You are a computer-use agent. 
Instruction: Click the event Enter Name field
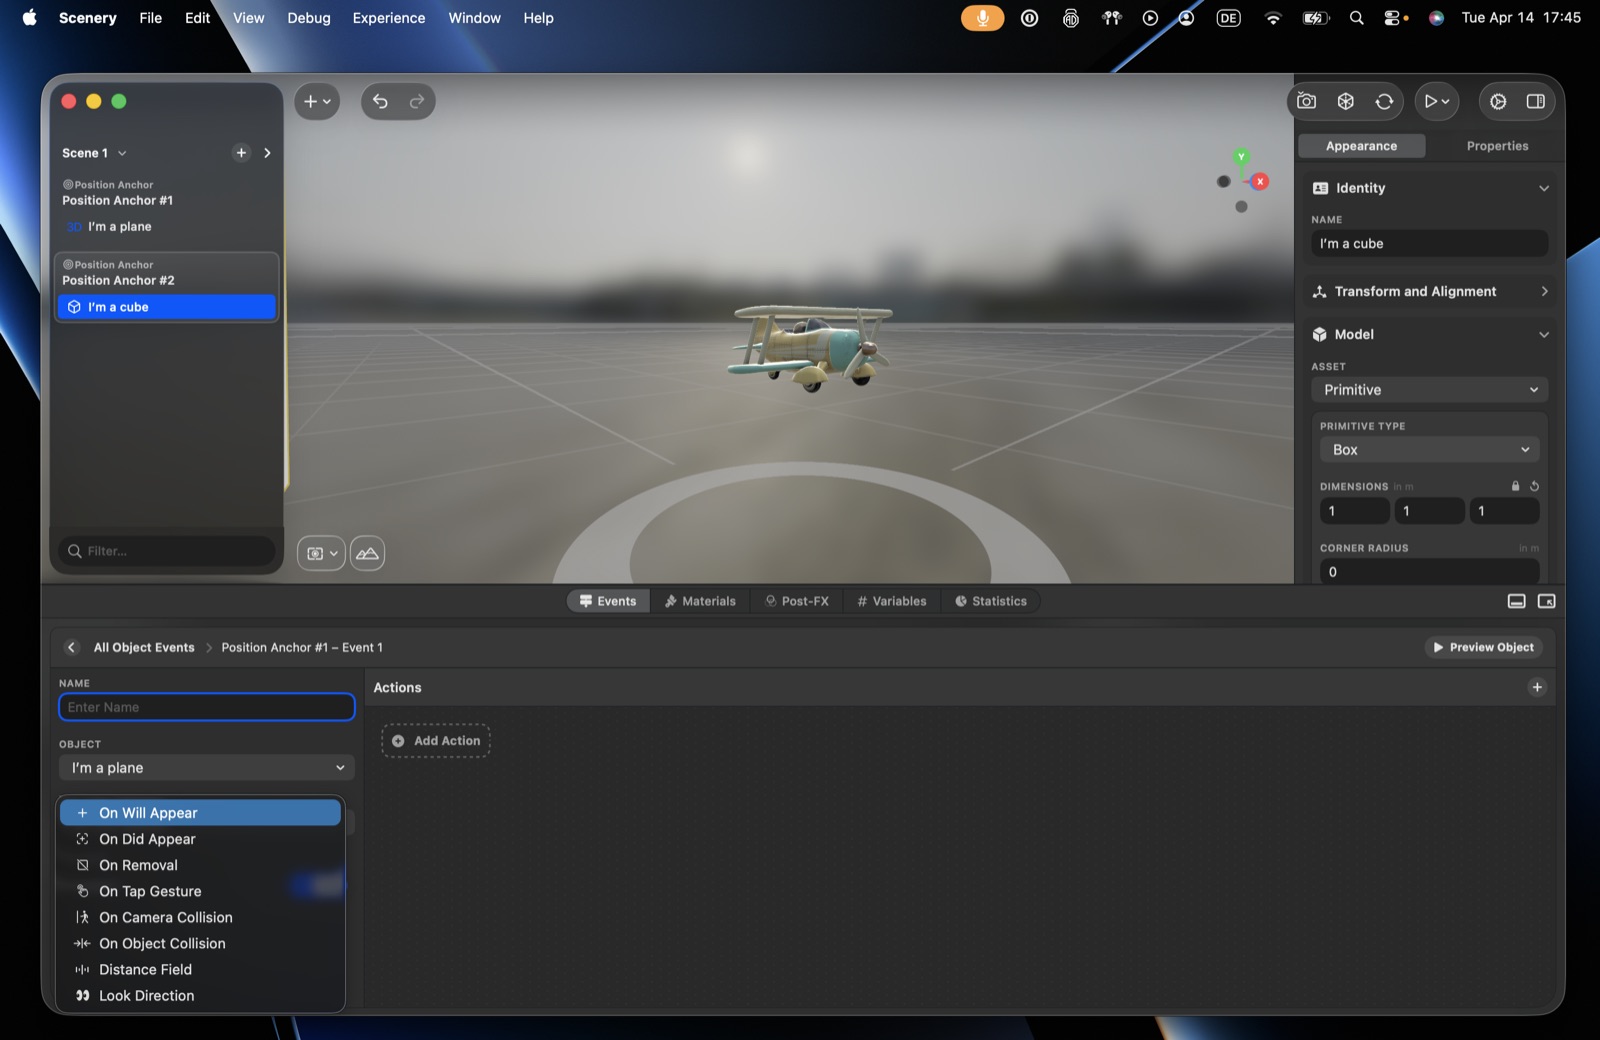pos(207,707)
